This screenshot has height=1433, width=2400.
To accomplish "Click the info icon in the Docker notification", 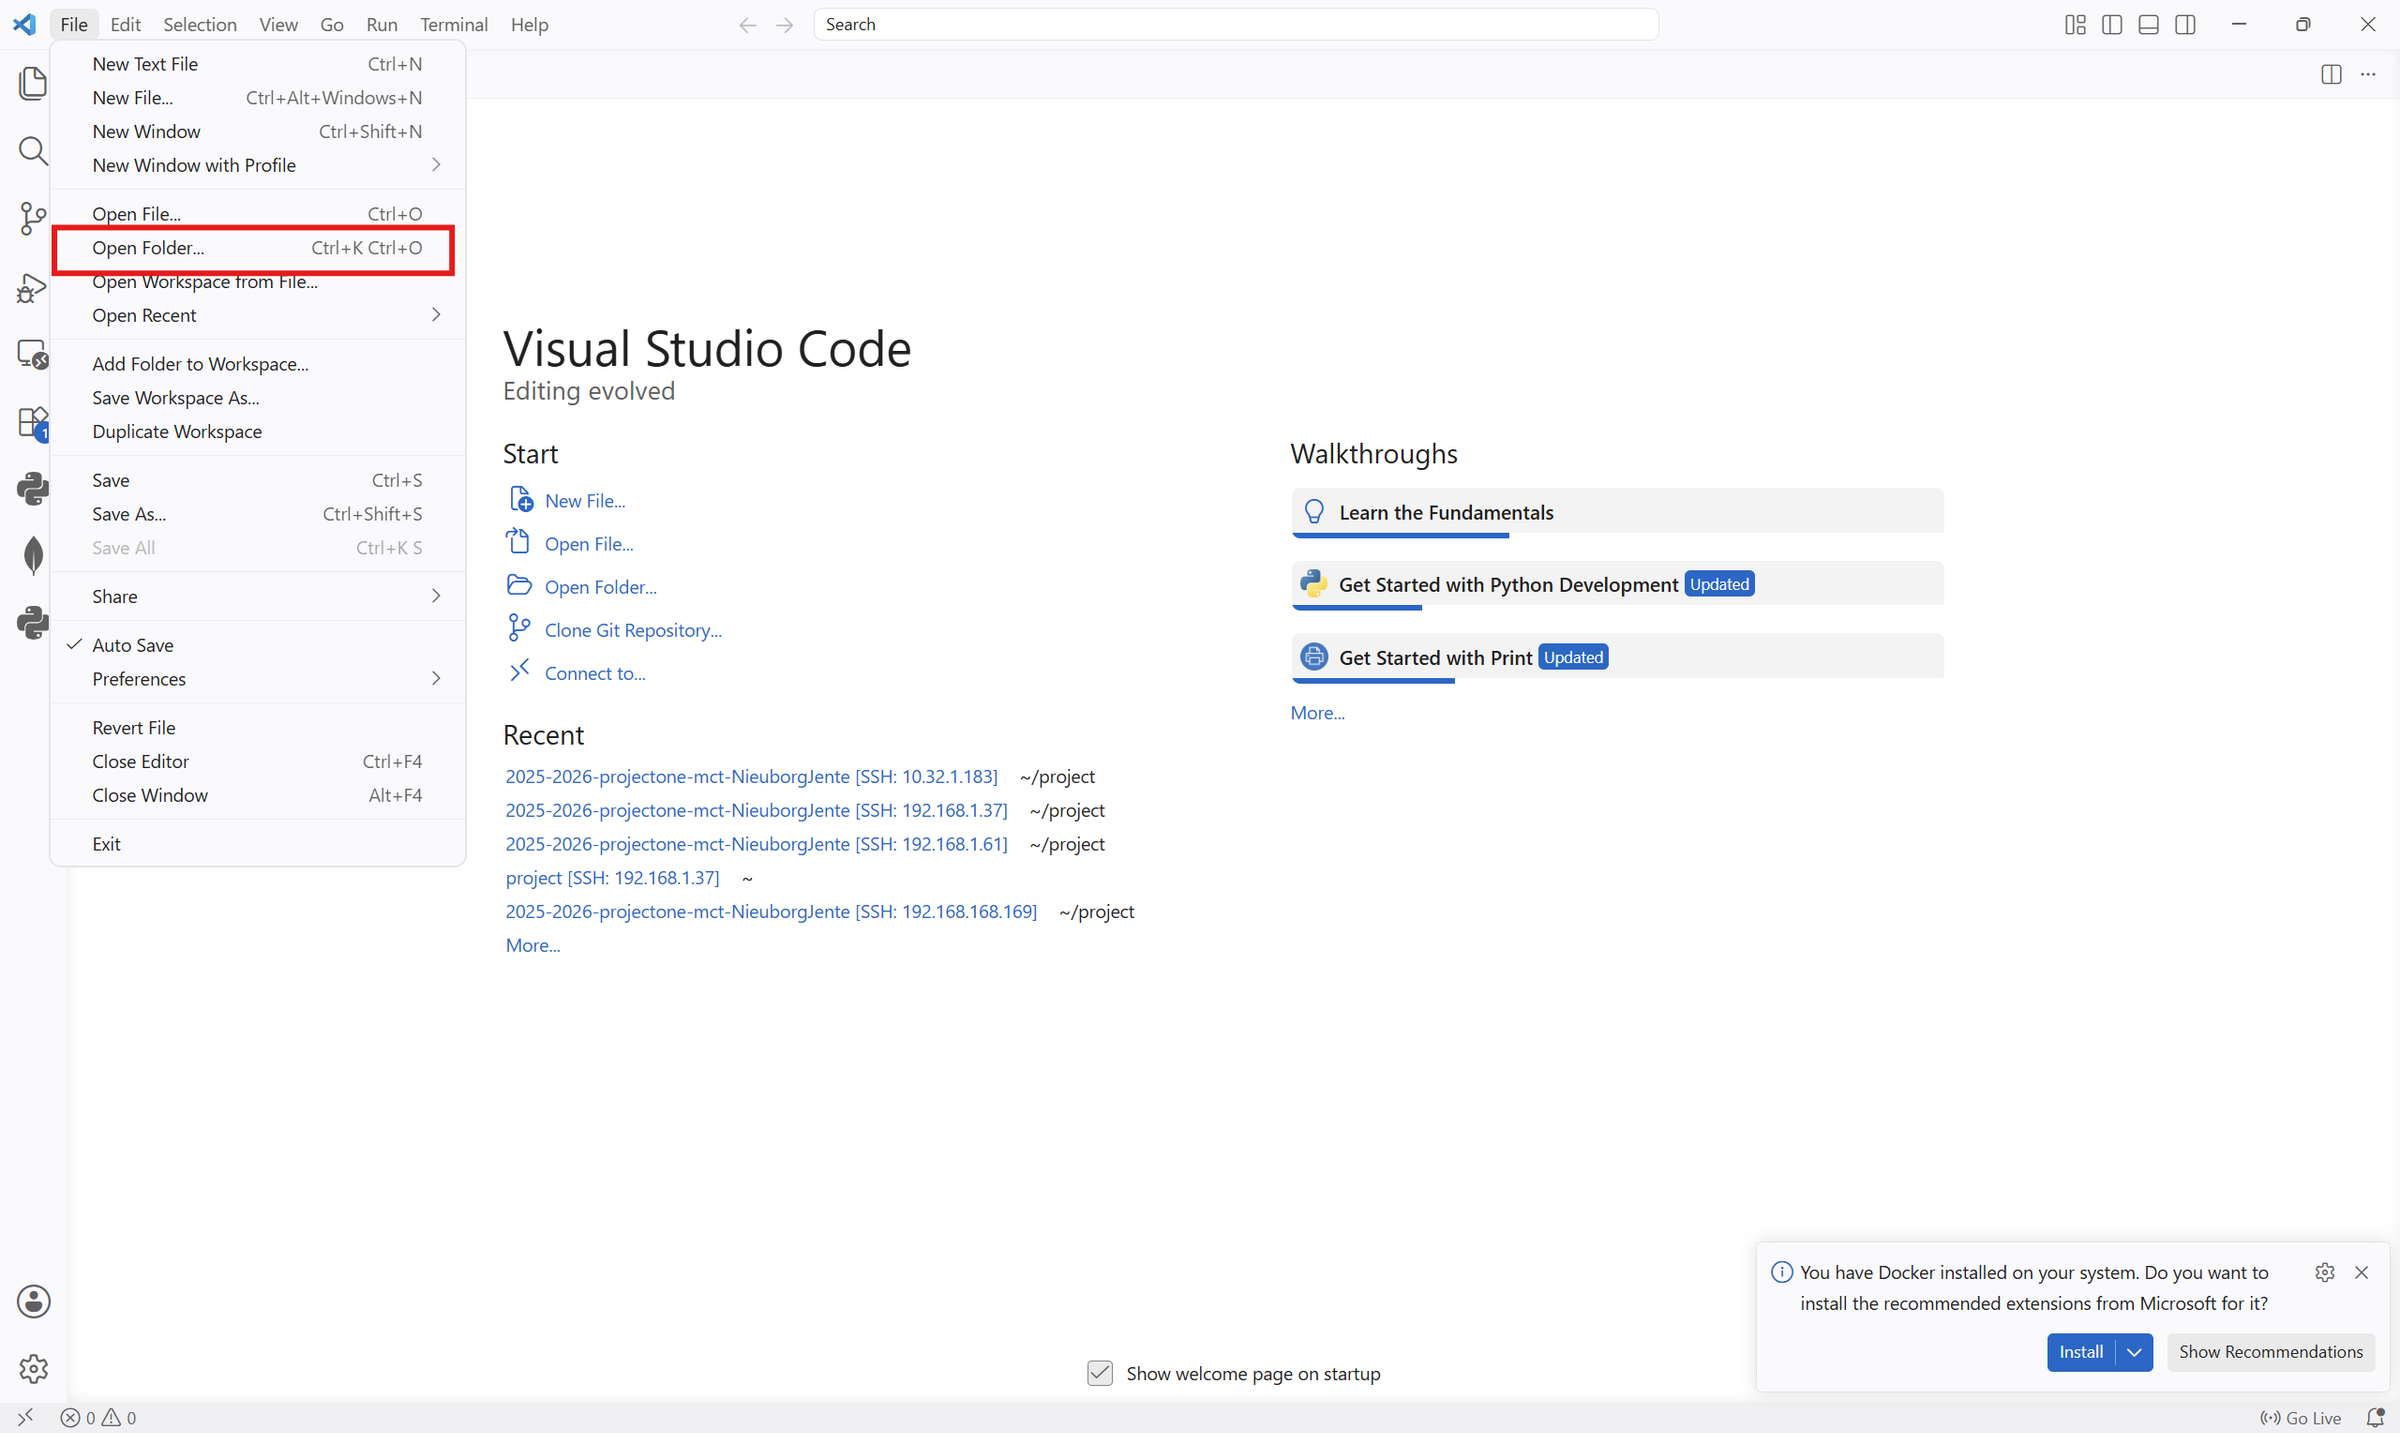I will point(1782,1272).
